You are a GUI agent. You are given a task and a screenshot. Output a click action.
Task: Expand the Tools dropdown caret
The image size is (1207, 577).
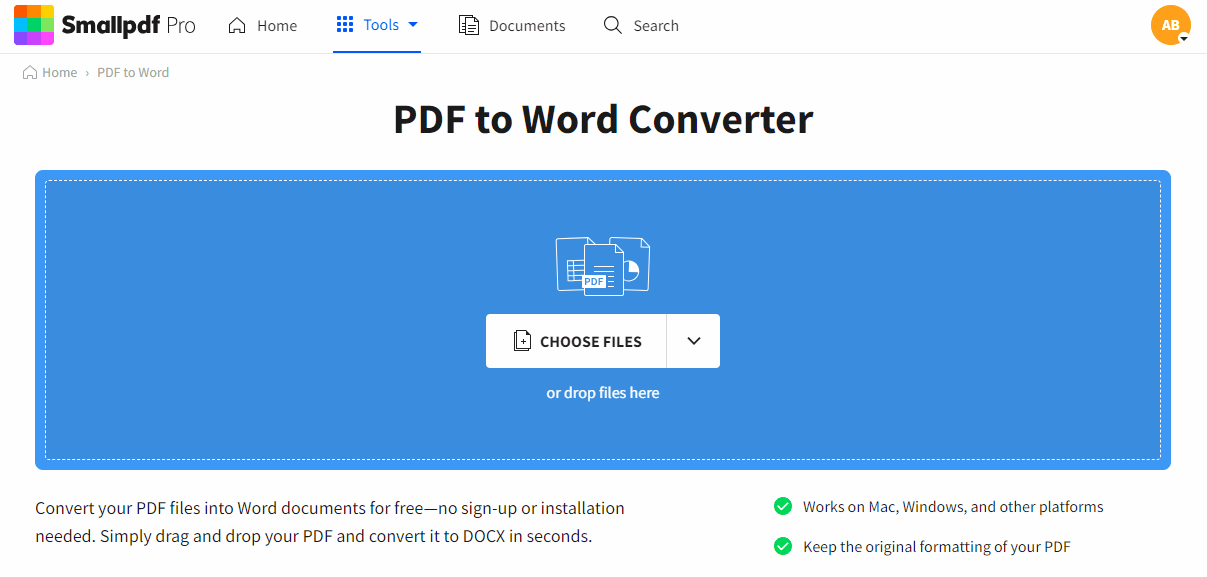click(413, 25)
